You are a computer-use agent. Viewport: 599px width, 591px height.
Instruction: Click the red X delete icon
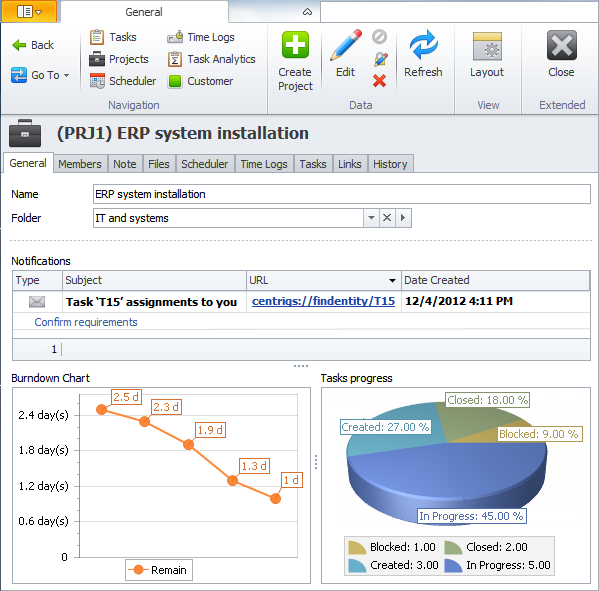(379, 81)
